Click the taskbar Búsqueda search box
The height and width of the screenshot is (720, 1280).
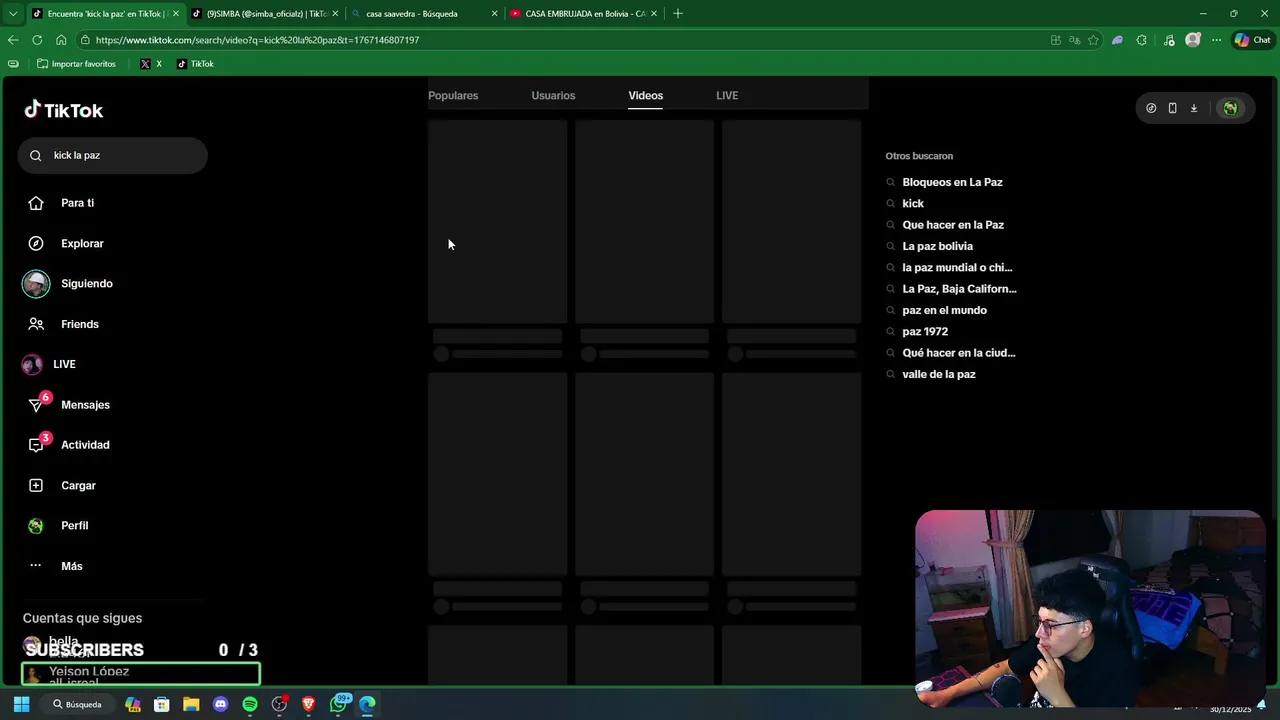(x=78, y=704)
